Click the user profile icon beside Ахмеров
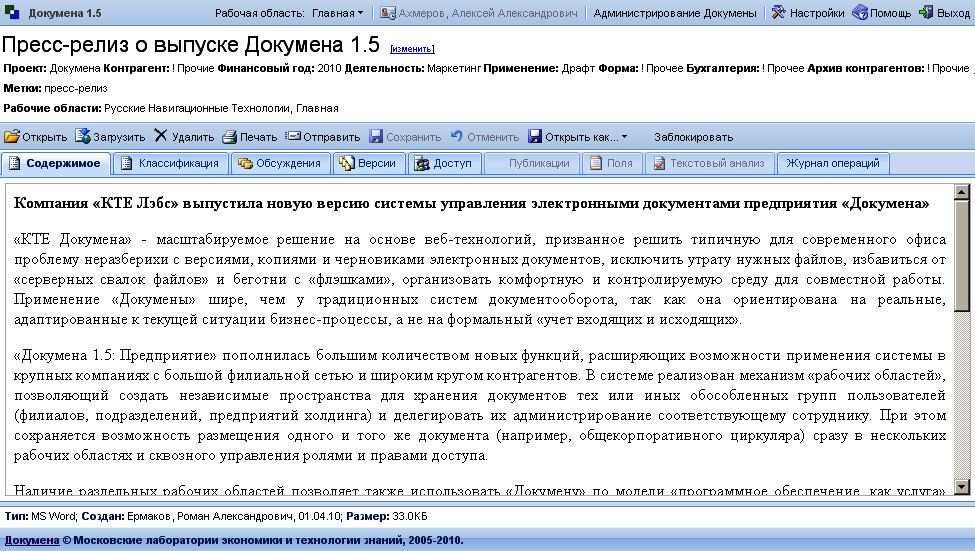The image size is (975, 551). click(x=388, y=12)
